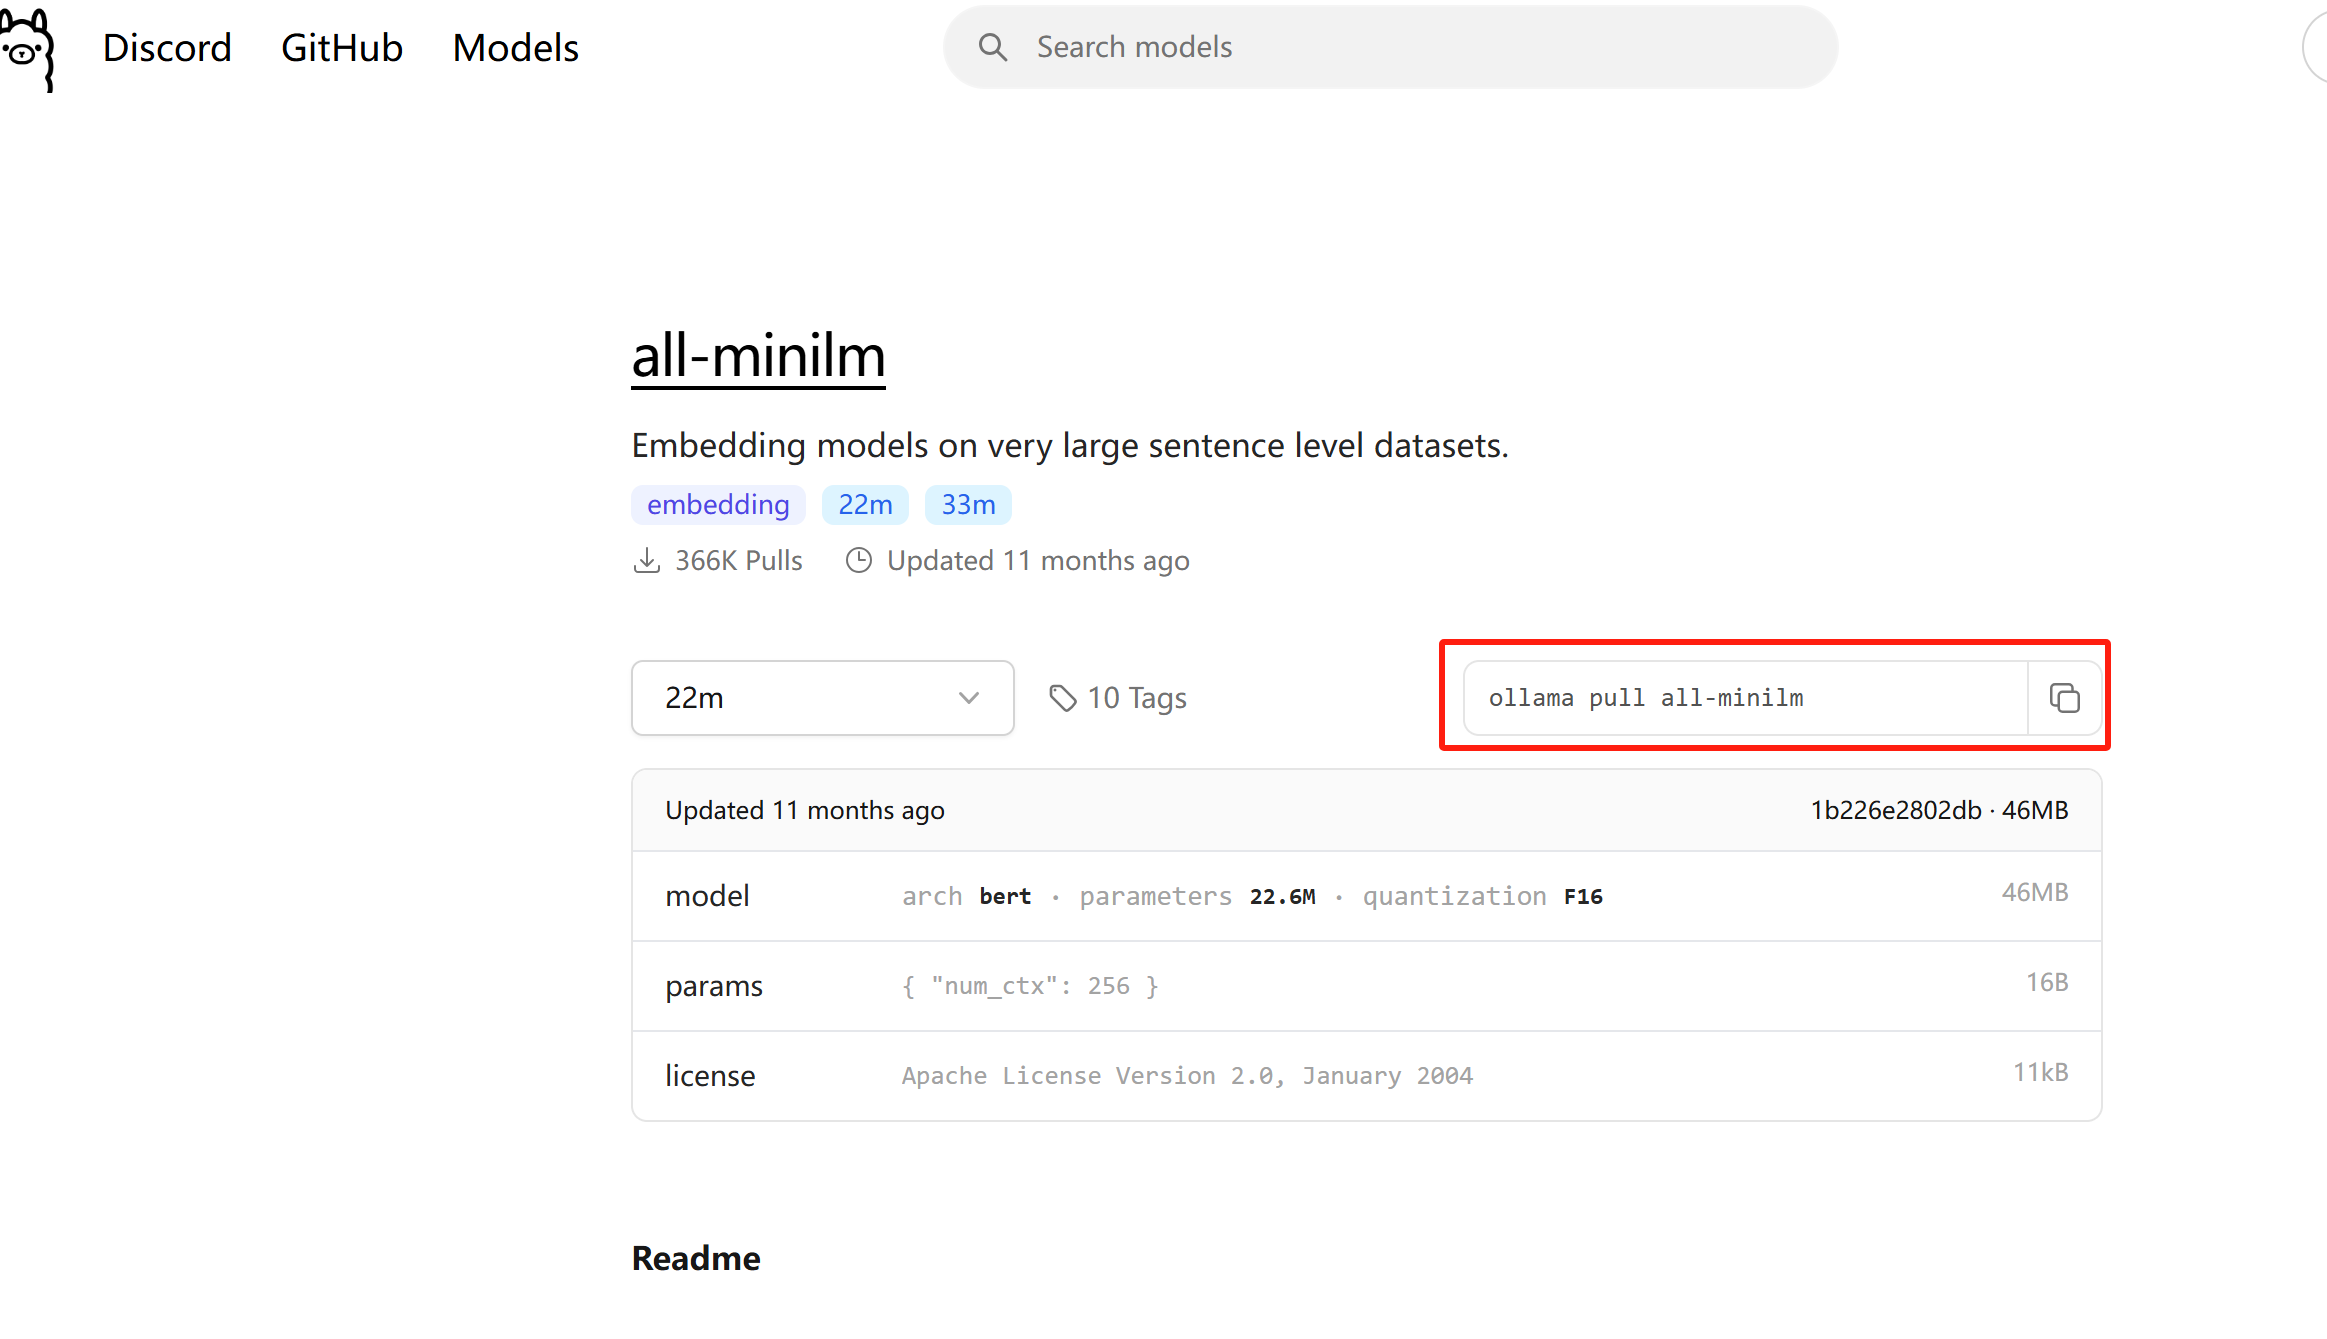View the 10 Tags link
The width and height of the screenshot is (2327, 1339).
(1136, 698)
